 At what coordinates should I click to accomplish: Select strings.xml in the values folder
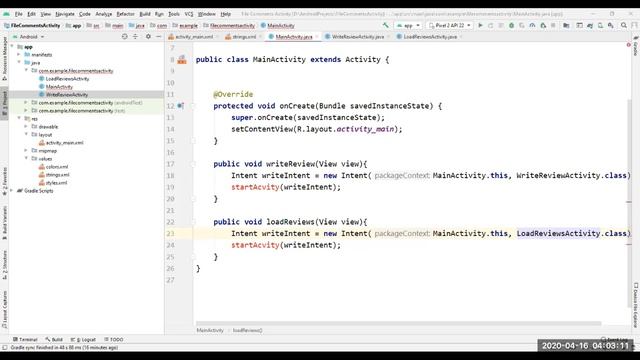[57, 175]
